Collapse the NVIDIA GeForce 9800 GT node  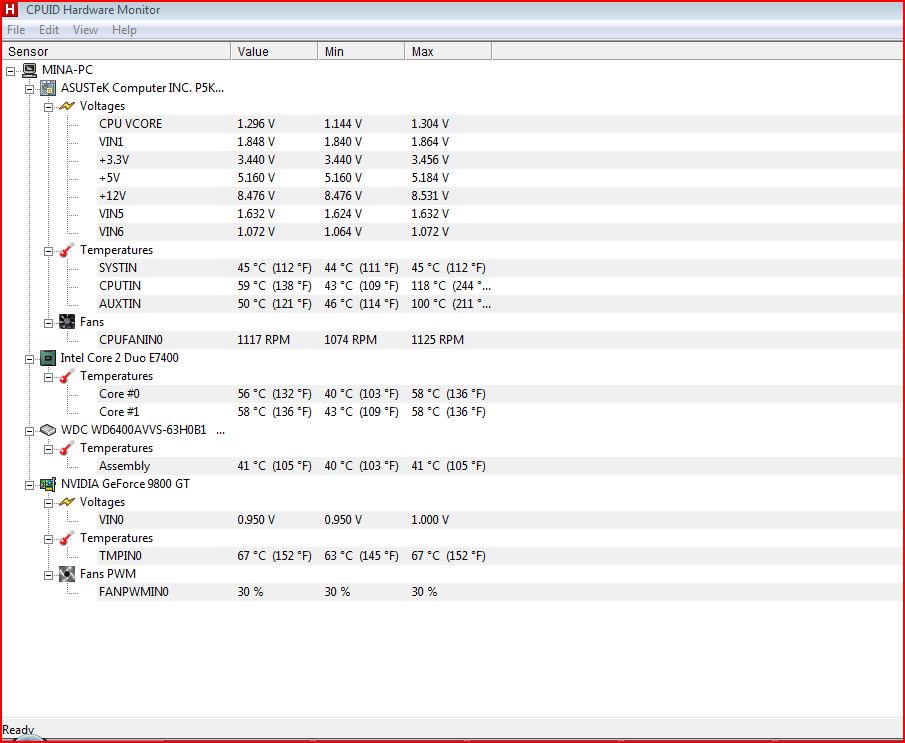coord(29,484)
